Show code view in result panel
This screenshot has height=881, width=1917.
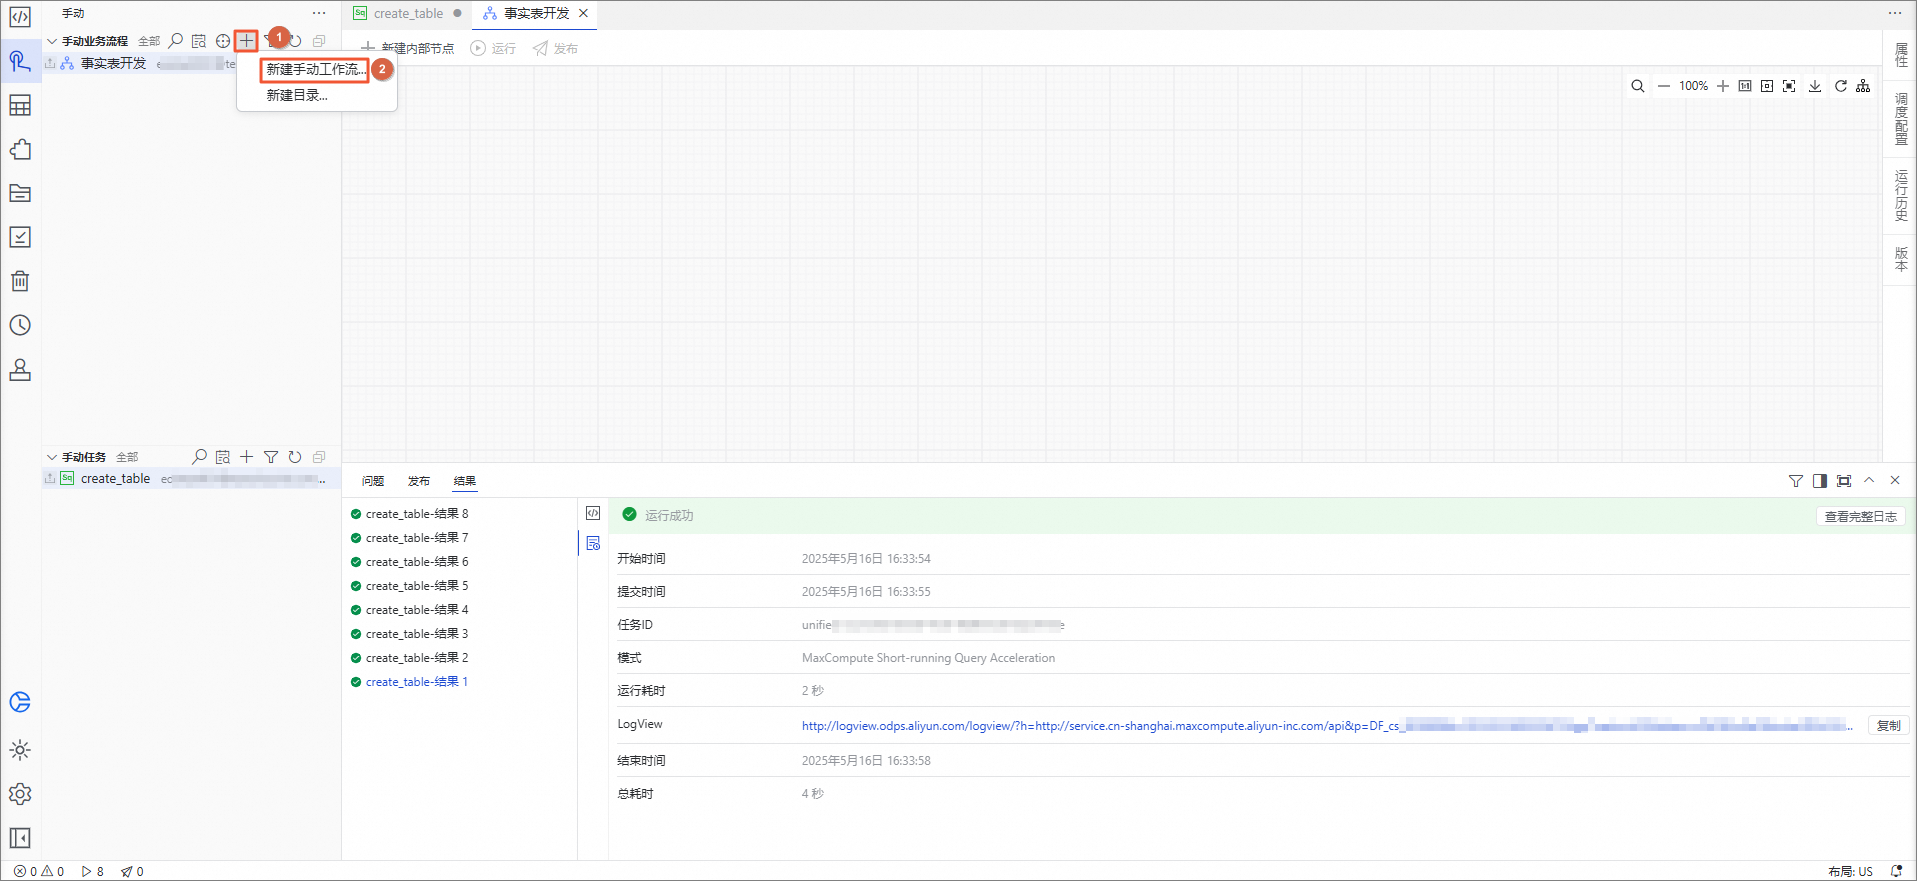pyautogui.click(x=593, y=513)
